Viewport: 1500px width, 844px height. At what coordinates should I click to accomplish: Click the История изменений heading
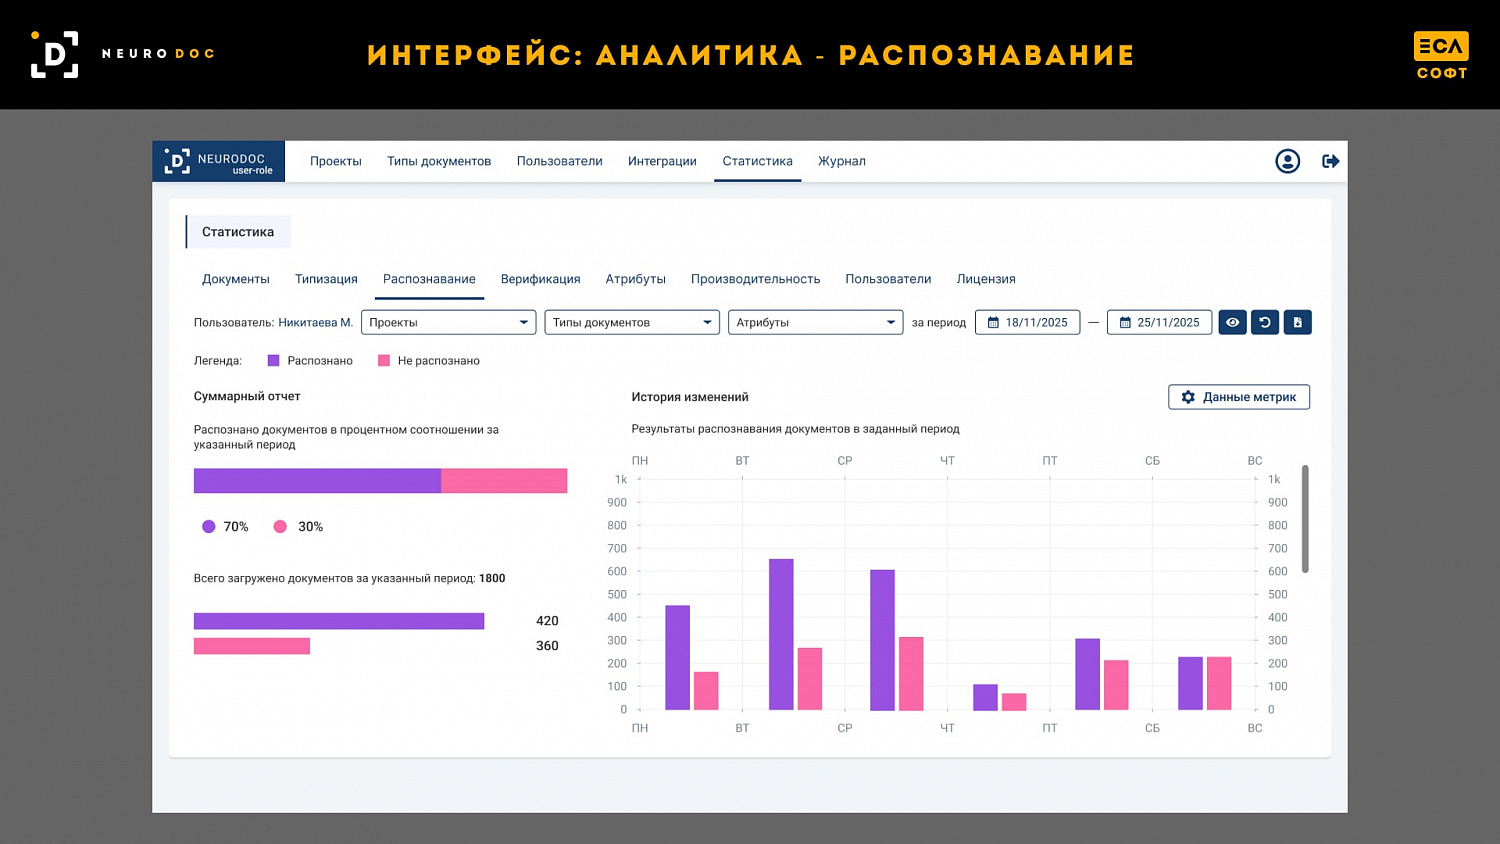[690, 397]
